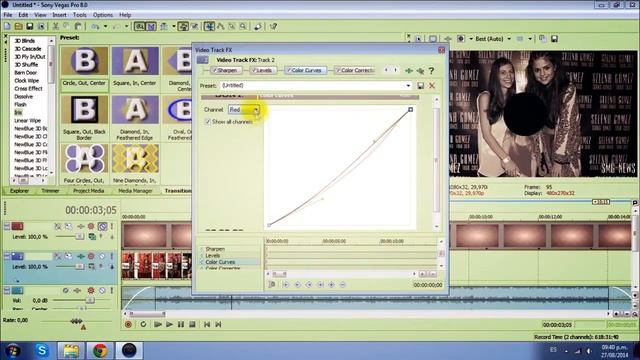This screenshot has height=360, width=640.
Task: Click the Rate scrub slider control
Action: click(x=76, y=321)
